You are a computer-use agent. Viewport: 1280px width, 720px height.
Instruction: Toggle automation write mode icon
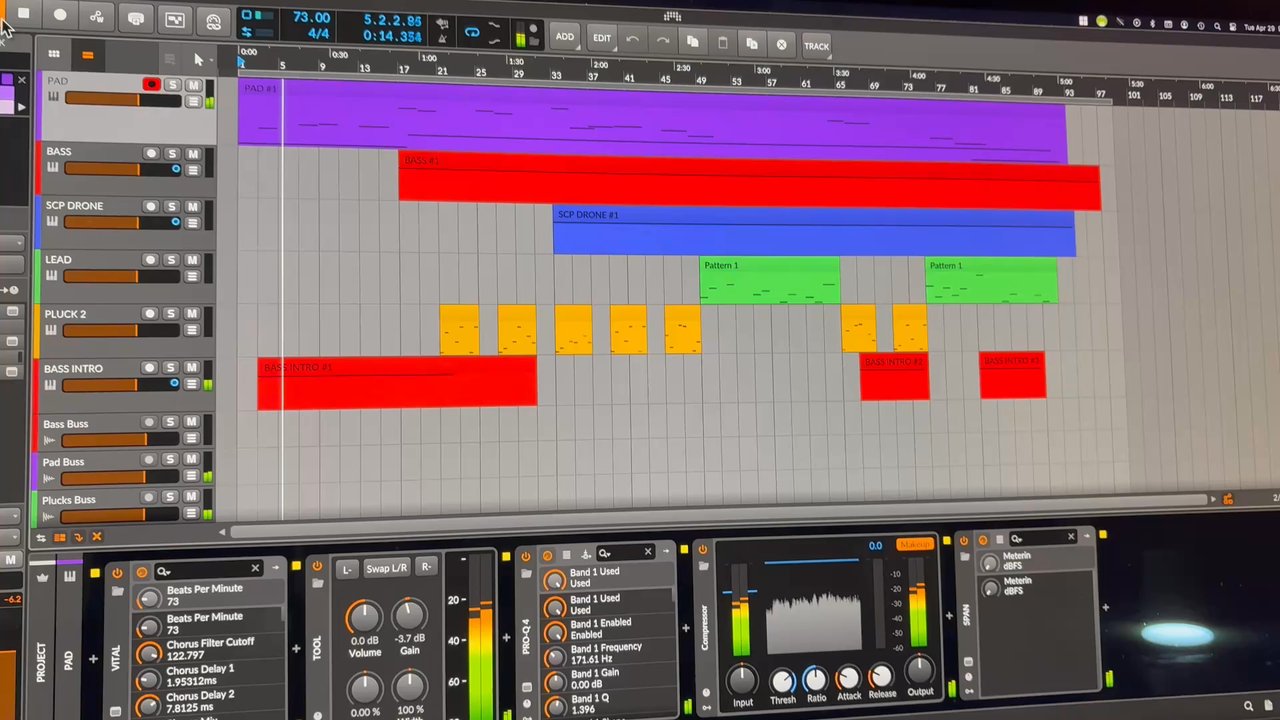click(x=97, y=17)
